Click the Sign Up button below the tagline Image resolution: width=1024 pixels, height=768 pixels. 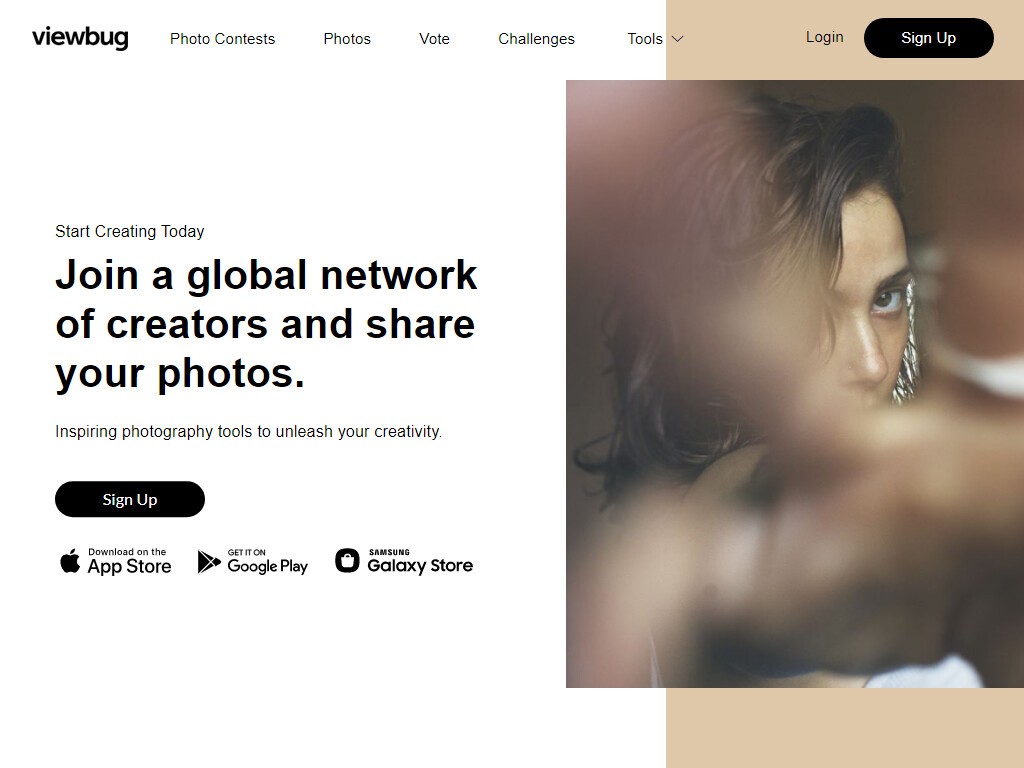coord(130,500)
